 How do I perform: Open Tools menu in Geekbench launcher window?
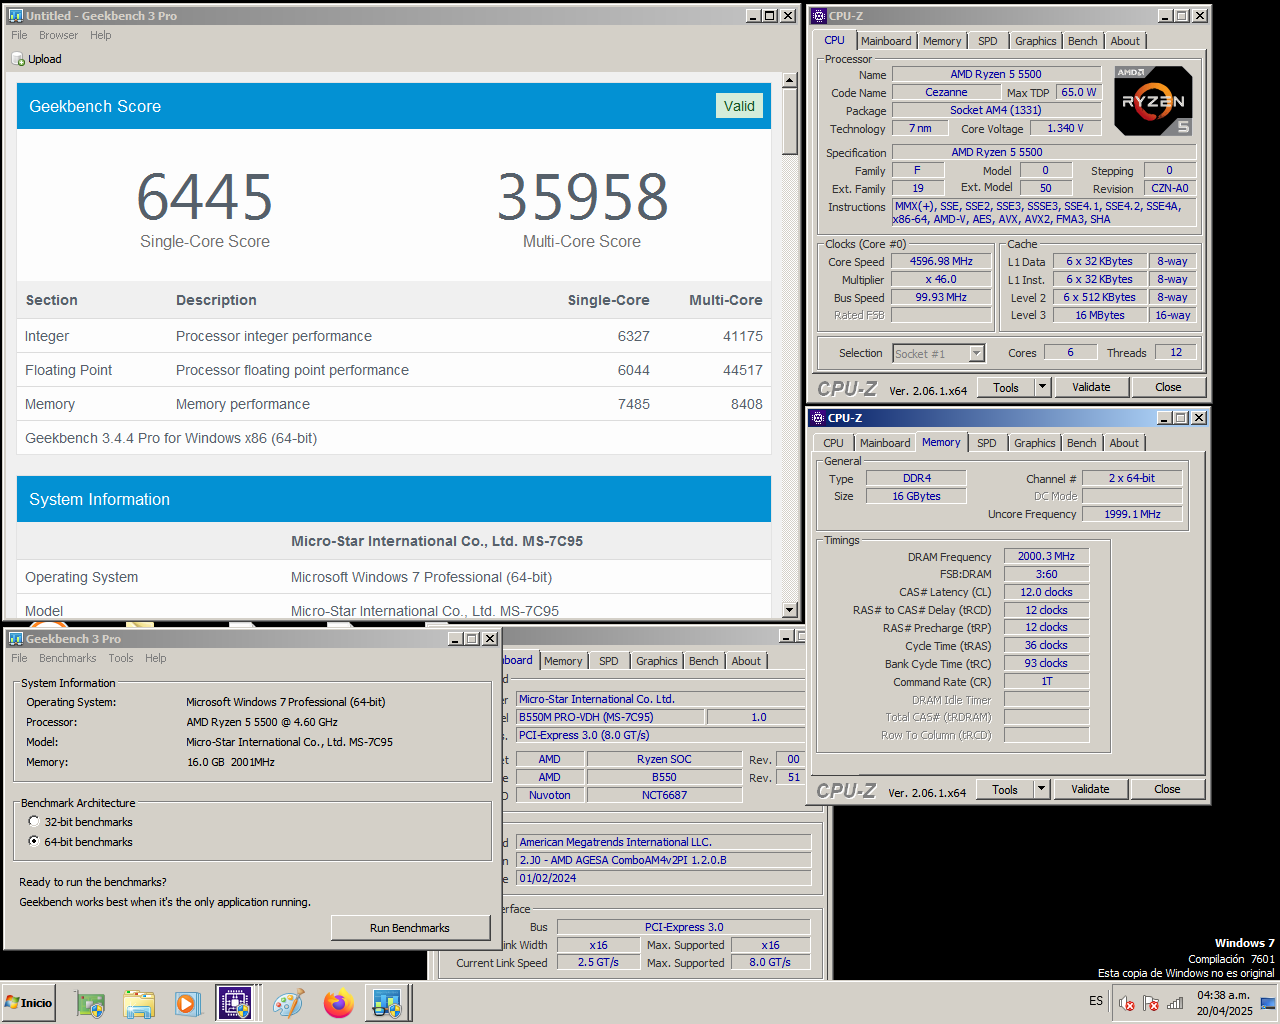pyautogui.click(x=121, y=658)
